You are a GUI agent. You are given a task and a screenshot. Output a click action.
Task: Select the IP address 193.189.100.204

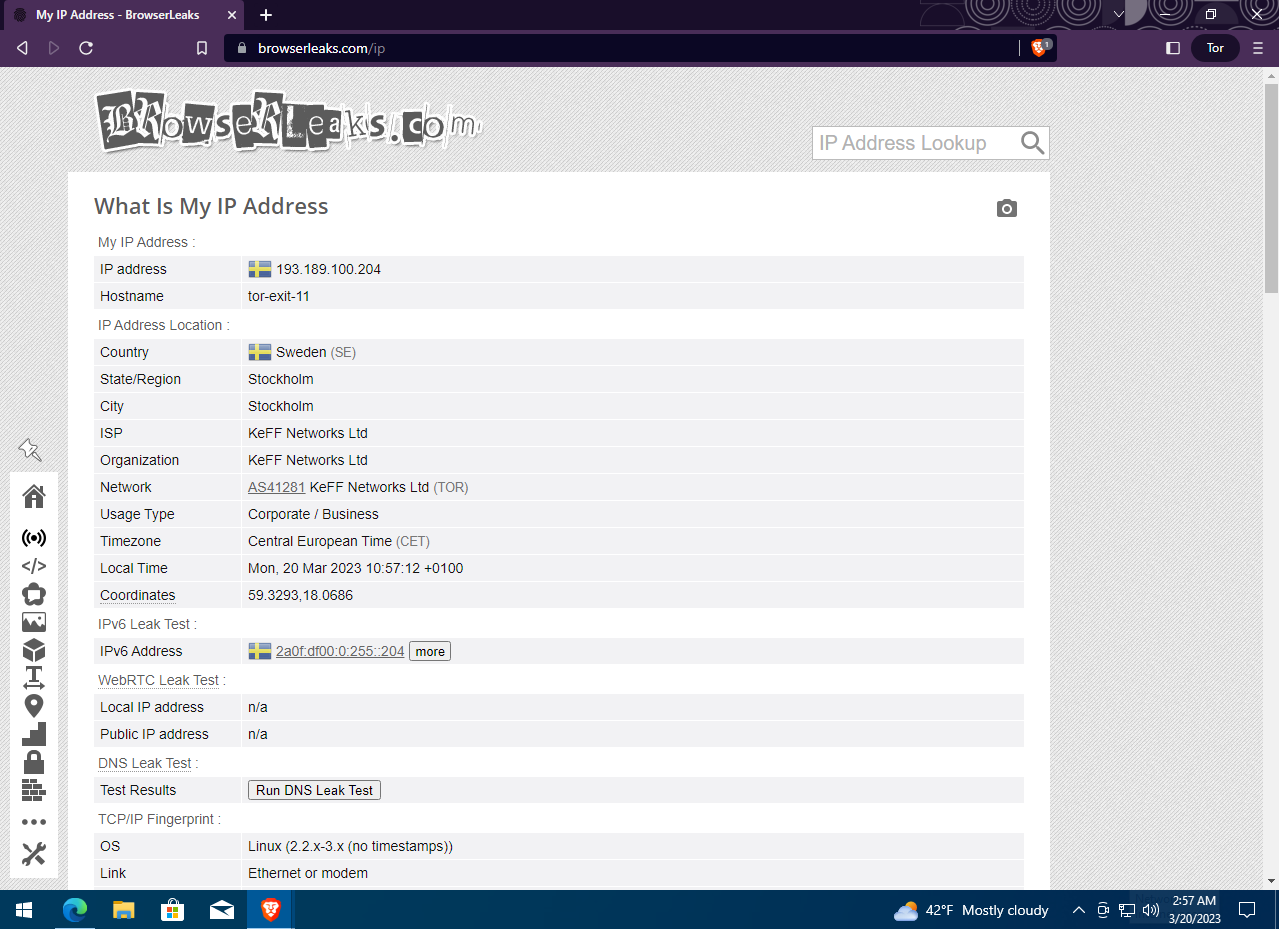tap(328, 269)
